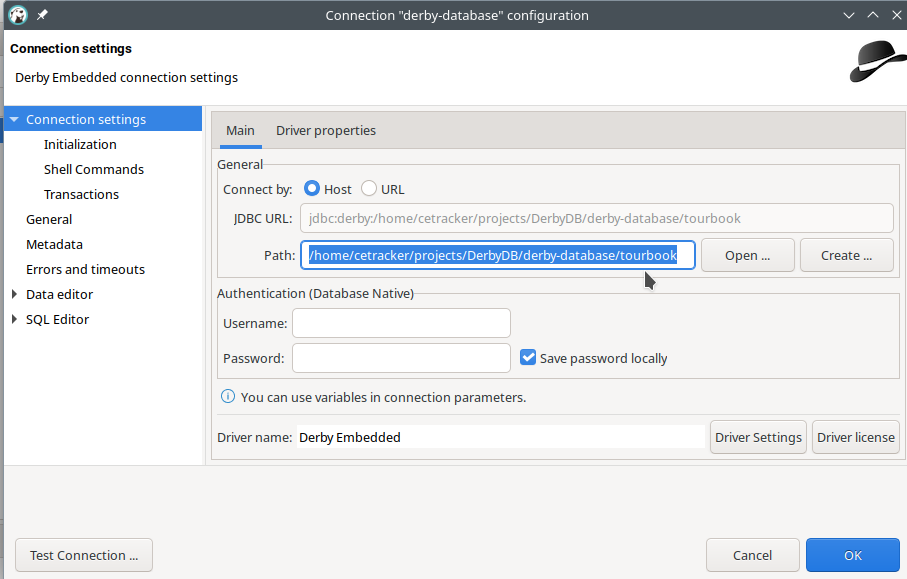Expand the Data editor tree node
This screenshot has width=907, height=579.
(14, 294)
